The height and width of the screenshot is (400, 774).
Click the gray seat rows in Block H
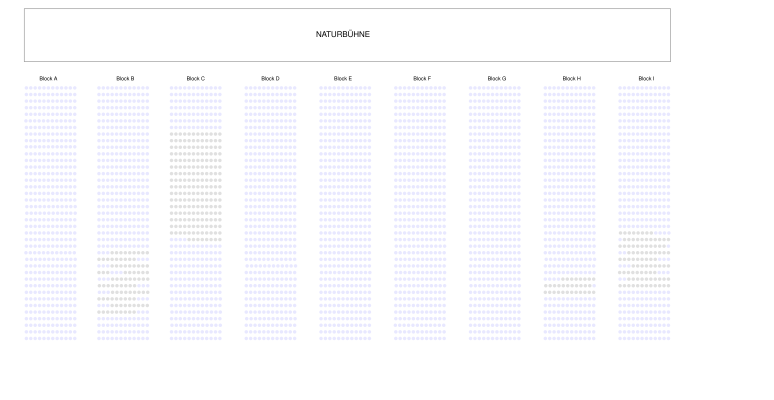(569, 287)
